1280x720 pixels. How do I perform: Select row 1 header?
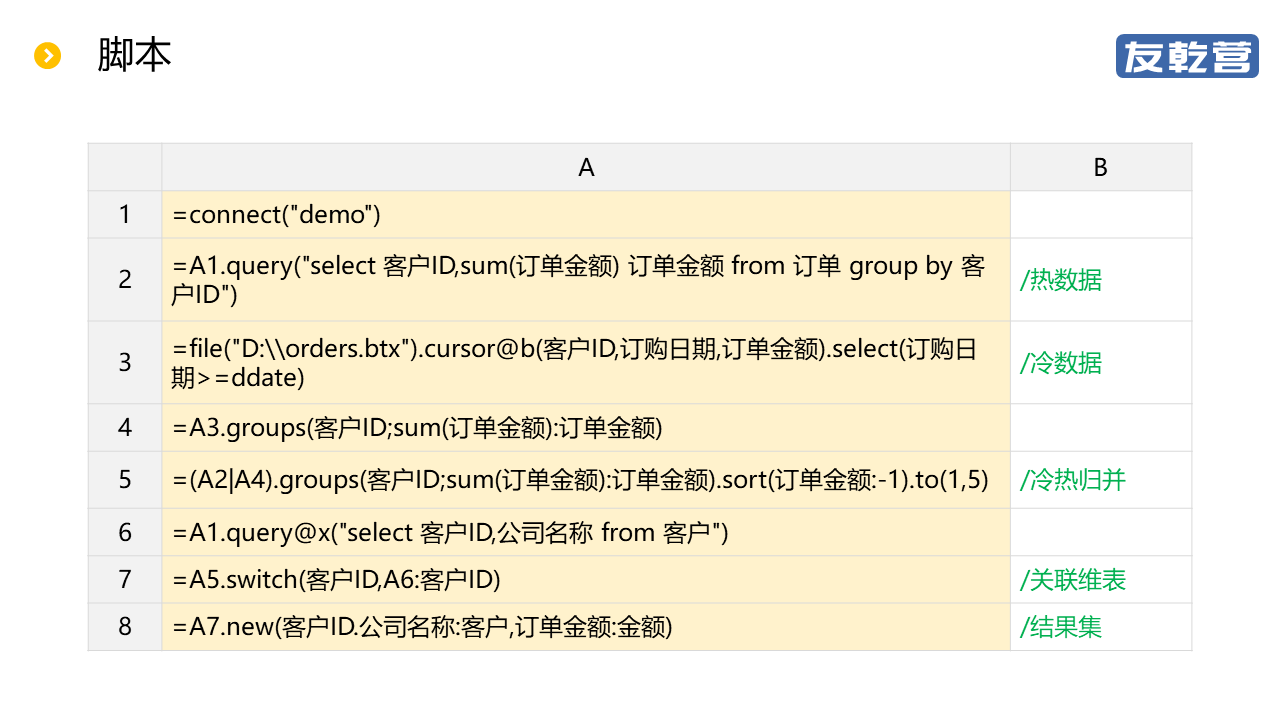125,214
